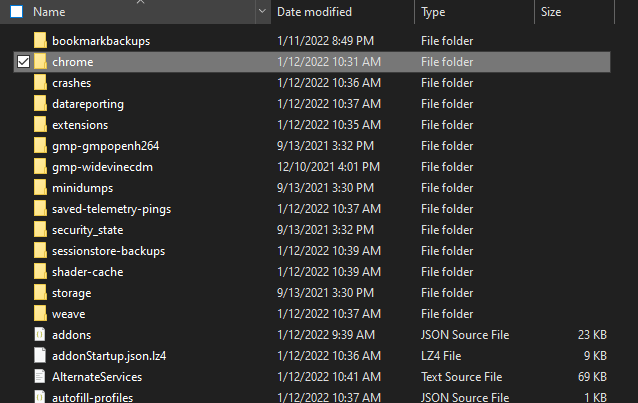Select the crashes folder icon
This screenshot has height=403, width=638.
[x=40, y=83]
